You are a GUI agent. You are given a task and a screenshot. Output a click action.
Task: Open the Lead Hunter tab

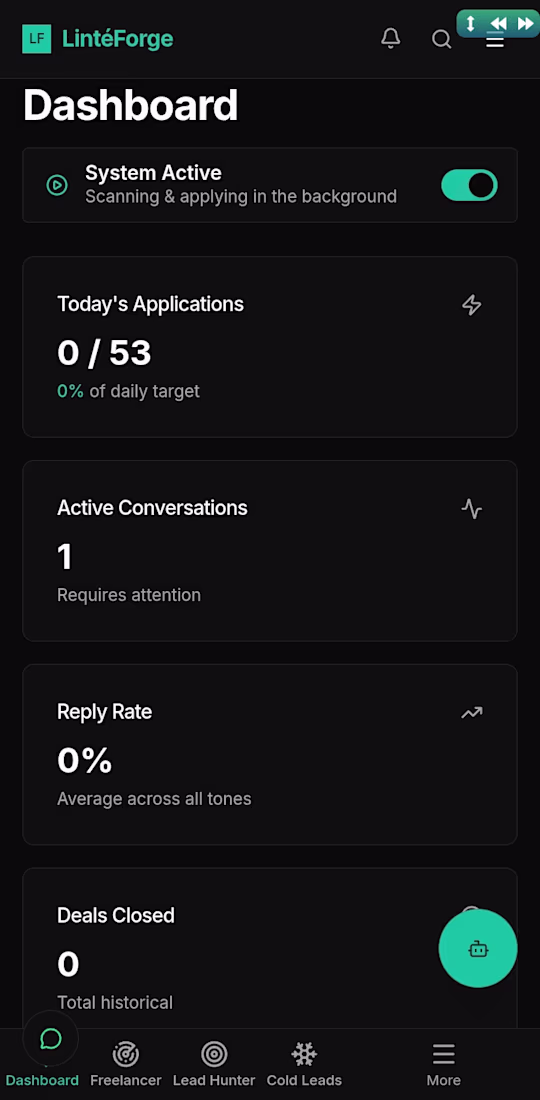click(x=214, y=1065)
